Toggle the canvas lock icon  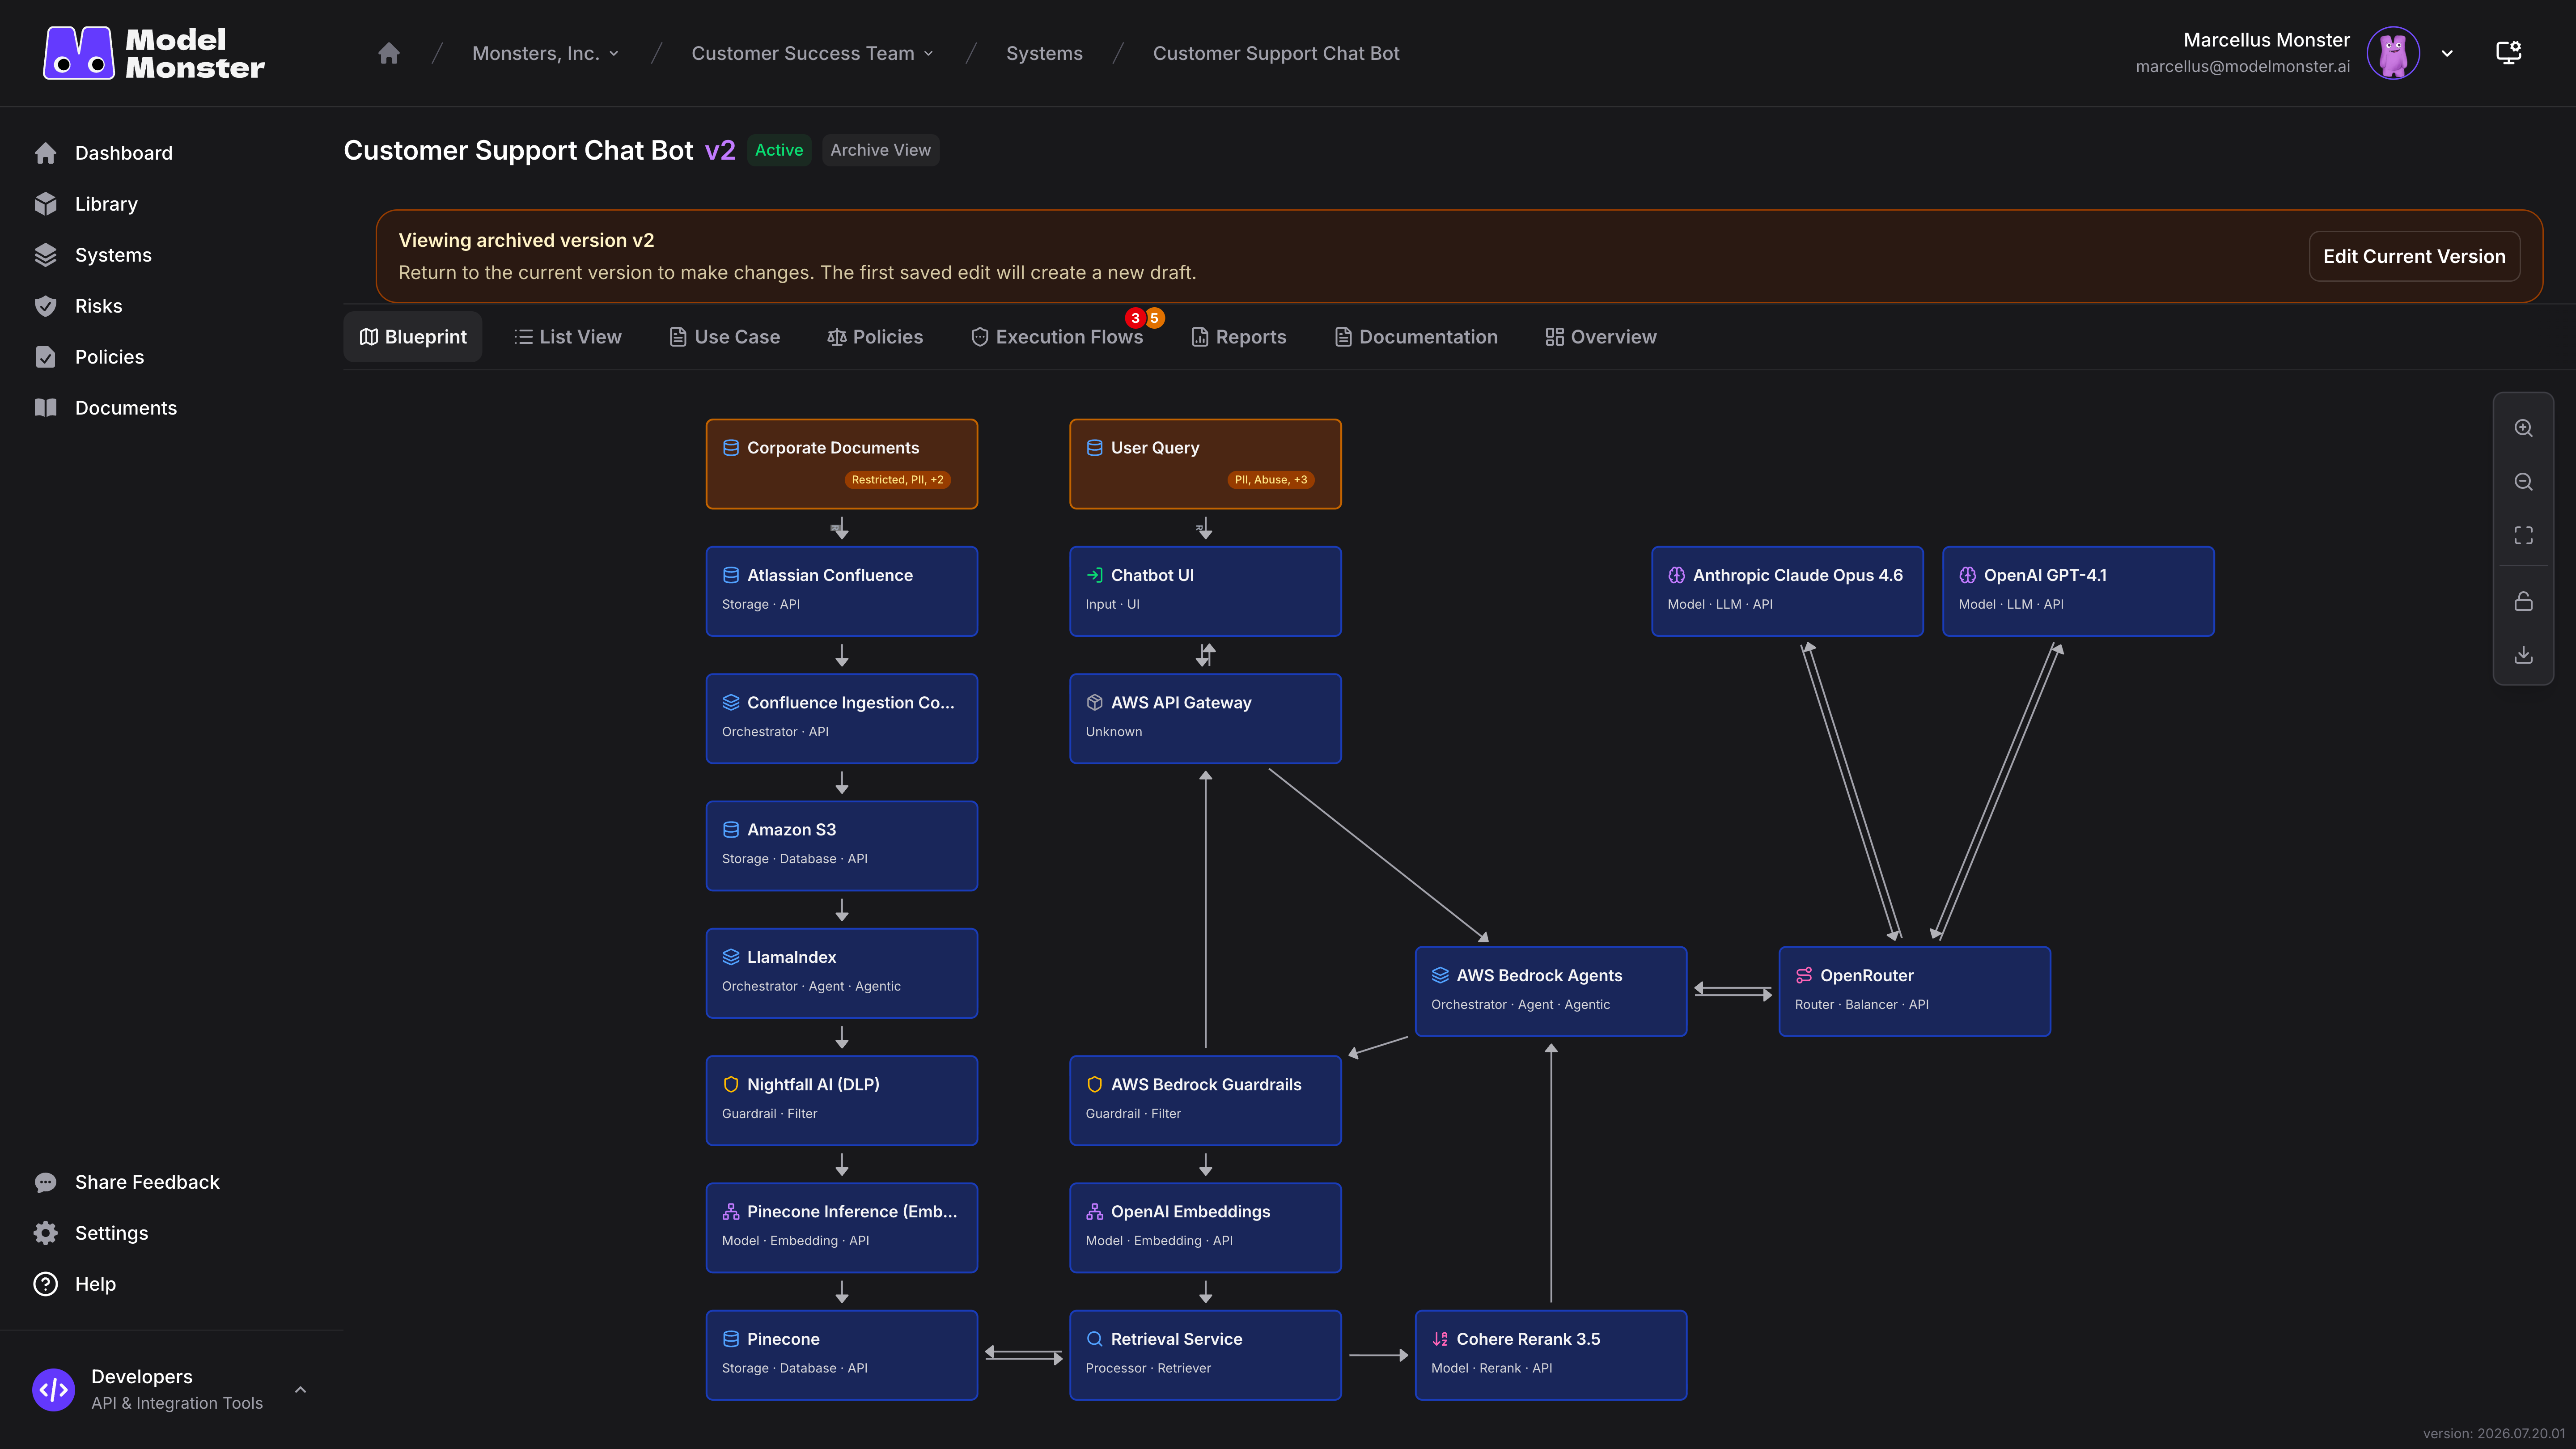pos(2523,601)
